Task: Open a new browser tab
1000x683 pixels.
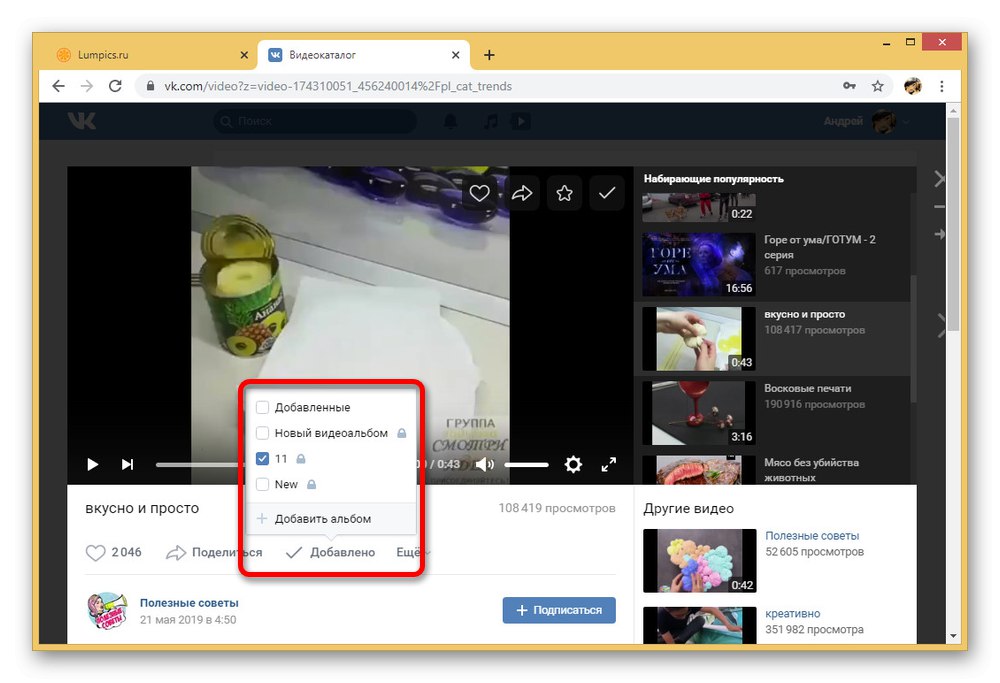Action: (489, 55)
